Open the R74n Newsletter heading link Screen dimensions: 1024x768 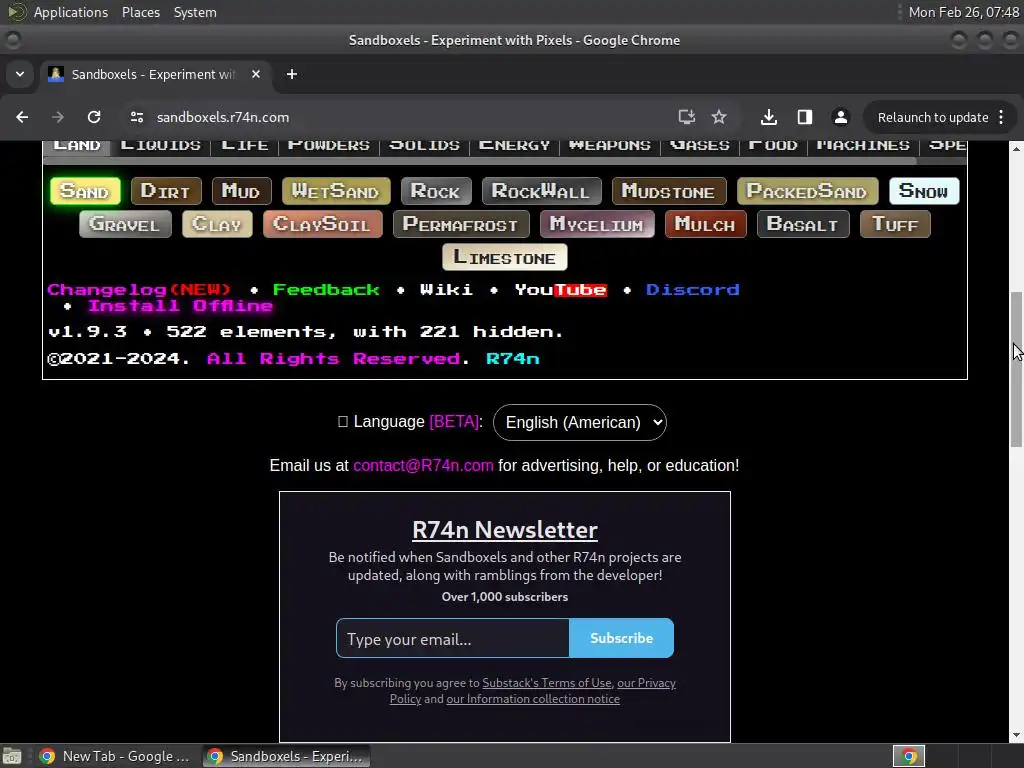pyautogui.click(x=505, y=530)
